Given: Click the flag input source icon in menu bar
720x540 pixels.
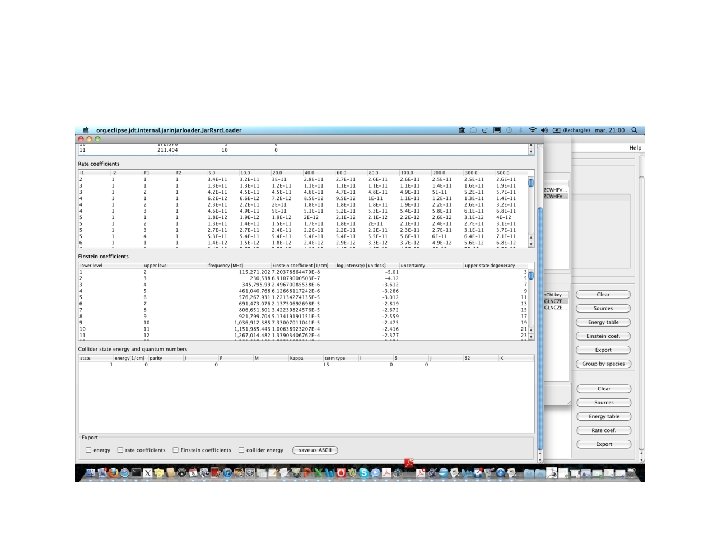Looking at the screenshot, I should pos(497,130).
